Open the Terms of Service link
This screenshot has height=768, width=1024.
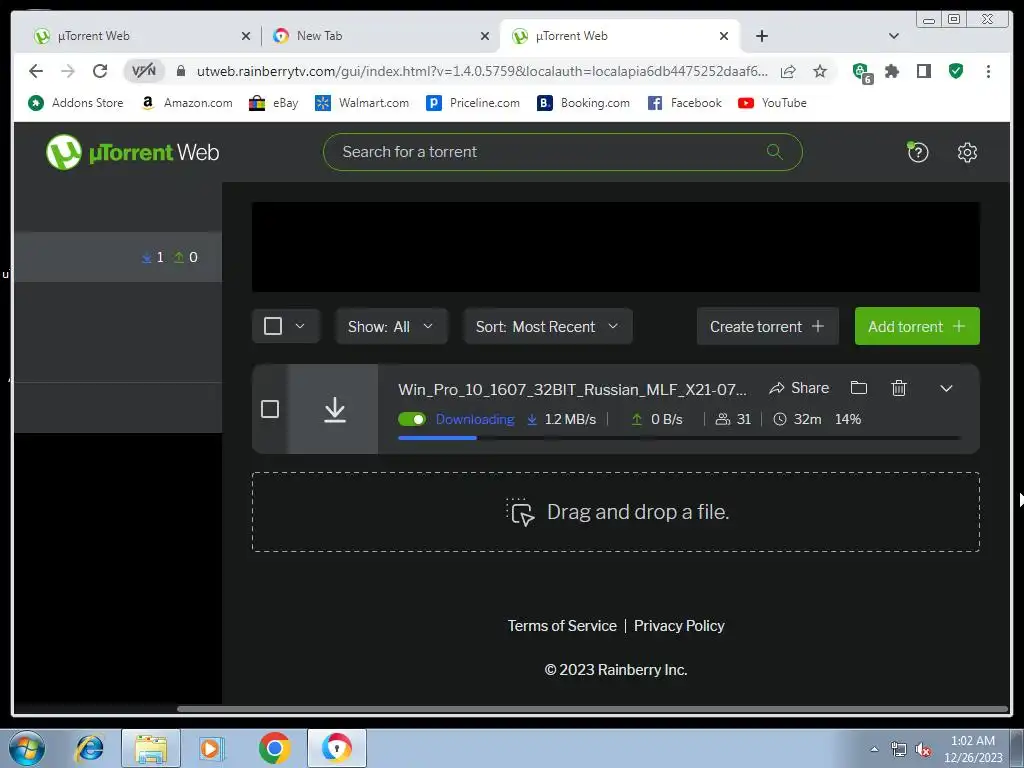562,626
